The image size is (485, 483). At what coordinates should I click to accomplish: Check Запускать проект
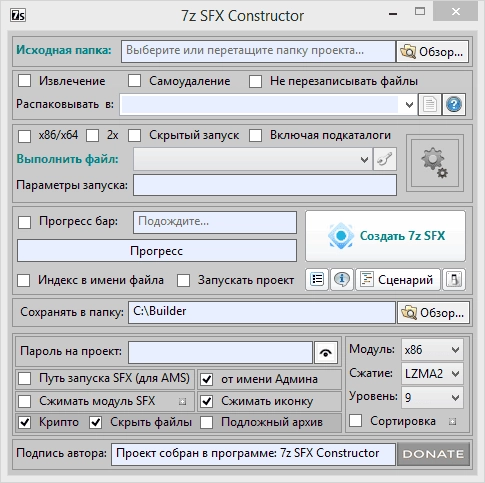click(183, 281)
